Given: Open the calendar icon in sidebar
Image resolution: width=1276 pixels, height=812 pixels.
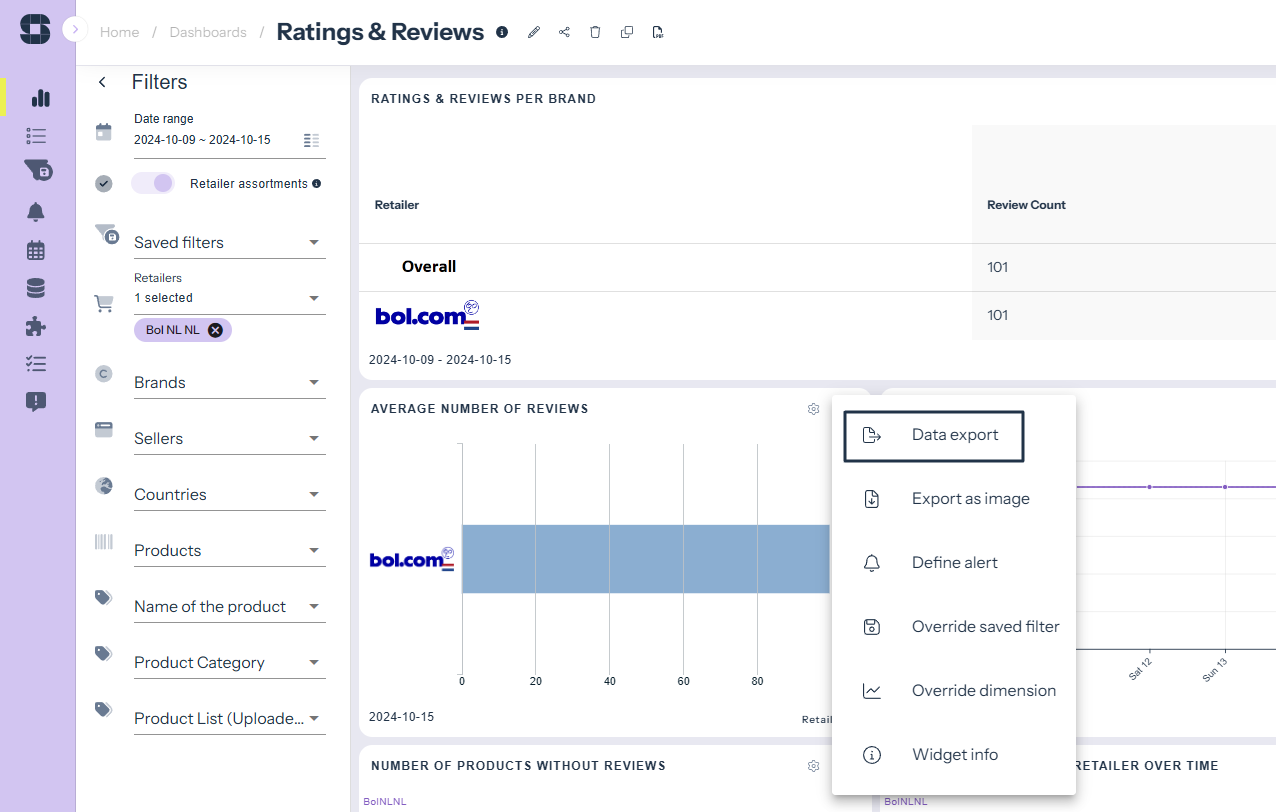Looking at the screenshot, I should pyautogui.click(x=37, y=250).
